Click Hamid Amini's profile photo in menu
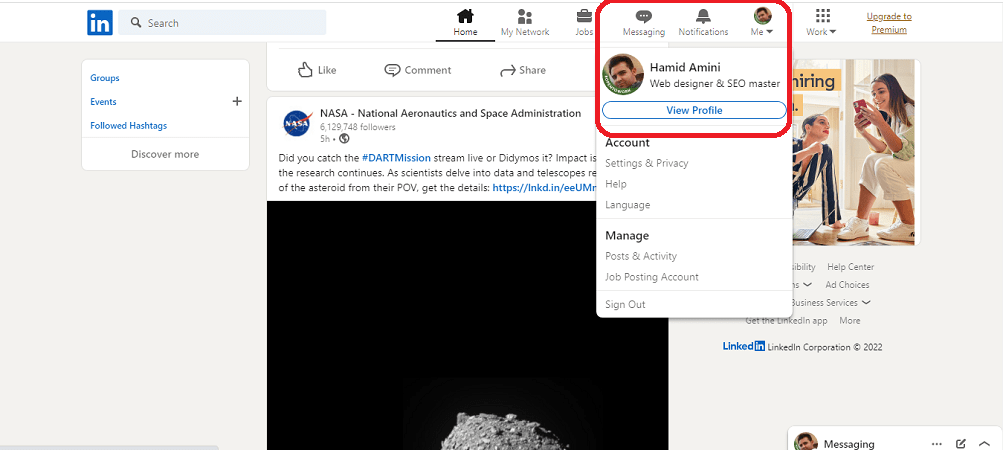Viewport: 1003px width, 450px height. [x=622, y=74]
